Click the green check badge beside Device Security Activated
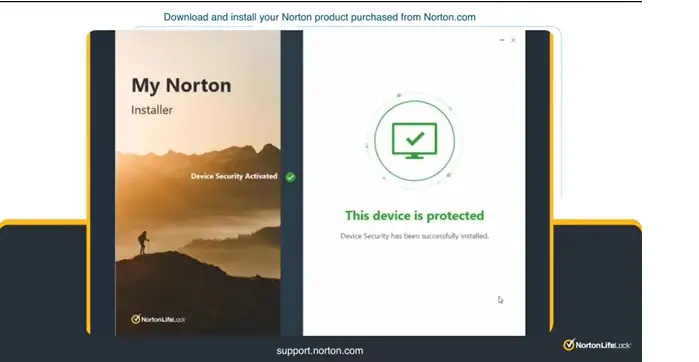The width and height of the screenshot is (699, 362). point(290,177)
